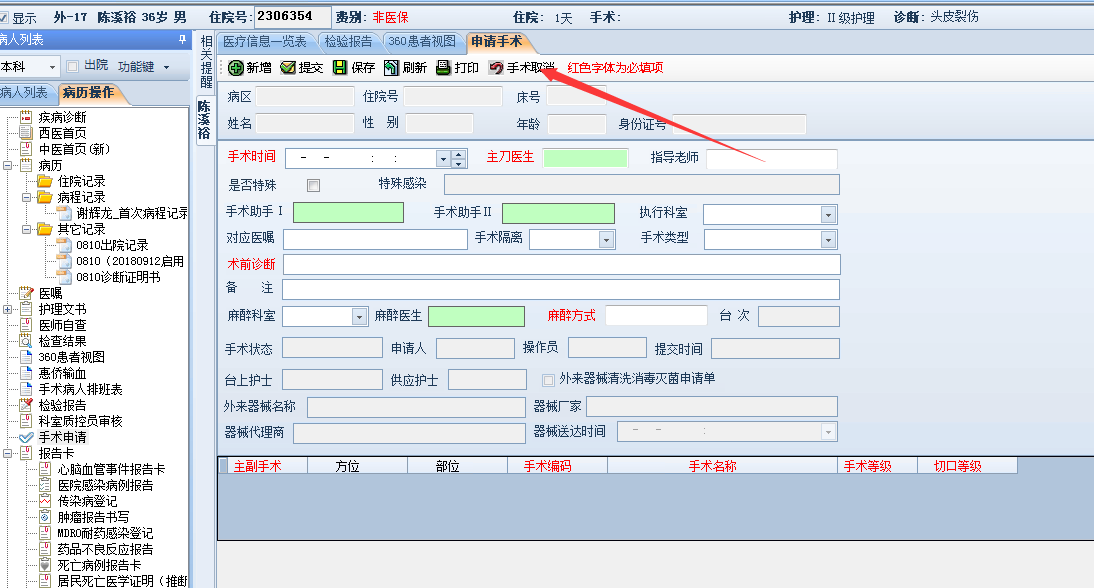Switch to 360患者视图 tab
This screenshot has height=588, width=1094.
[x=421, y=42]
